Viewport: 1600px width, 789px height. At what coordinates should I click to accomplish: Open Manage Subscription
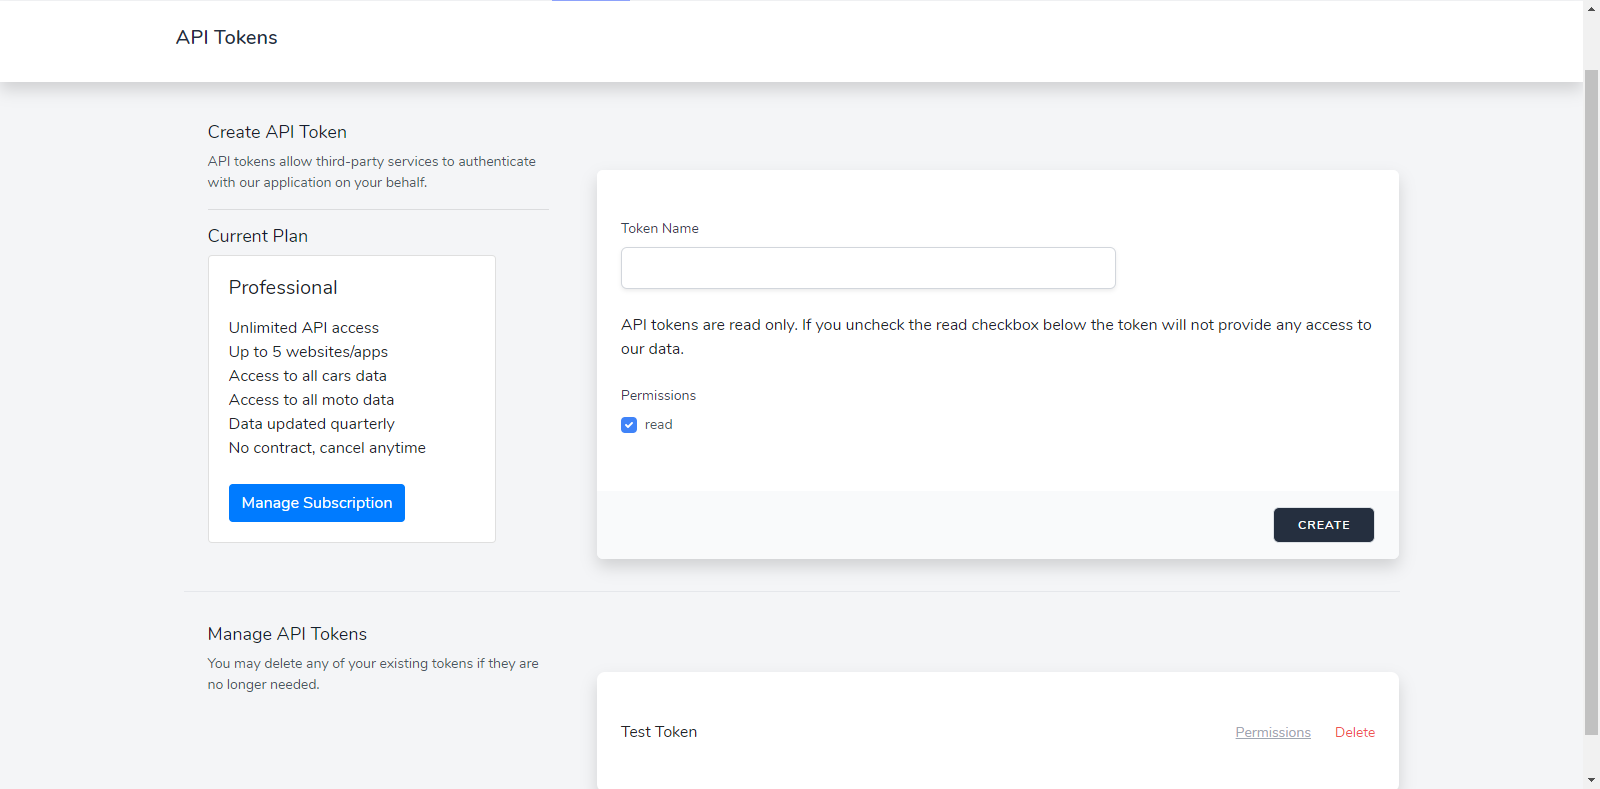317,503
